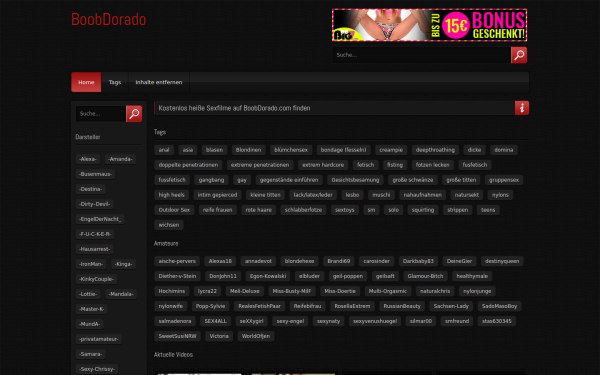The width and height of the screenshot is (600, 375).
Task: Open the RussianBeauty amateur link
Action: [402, 306]
